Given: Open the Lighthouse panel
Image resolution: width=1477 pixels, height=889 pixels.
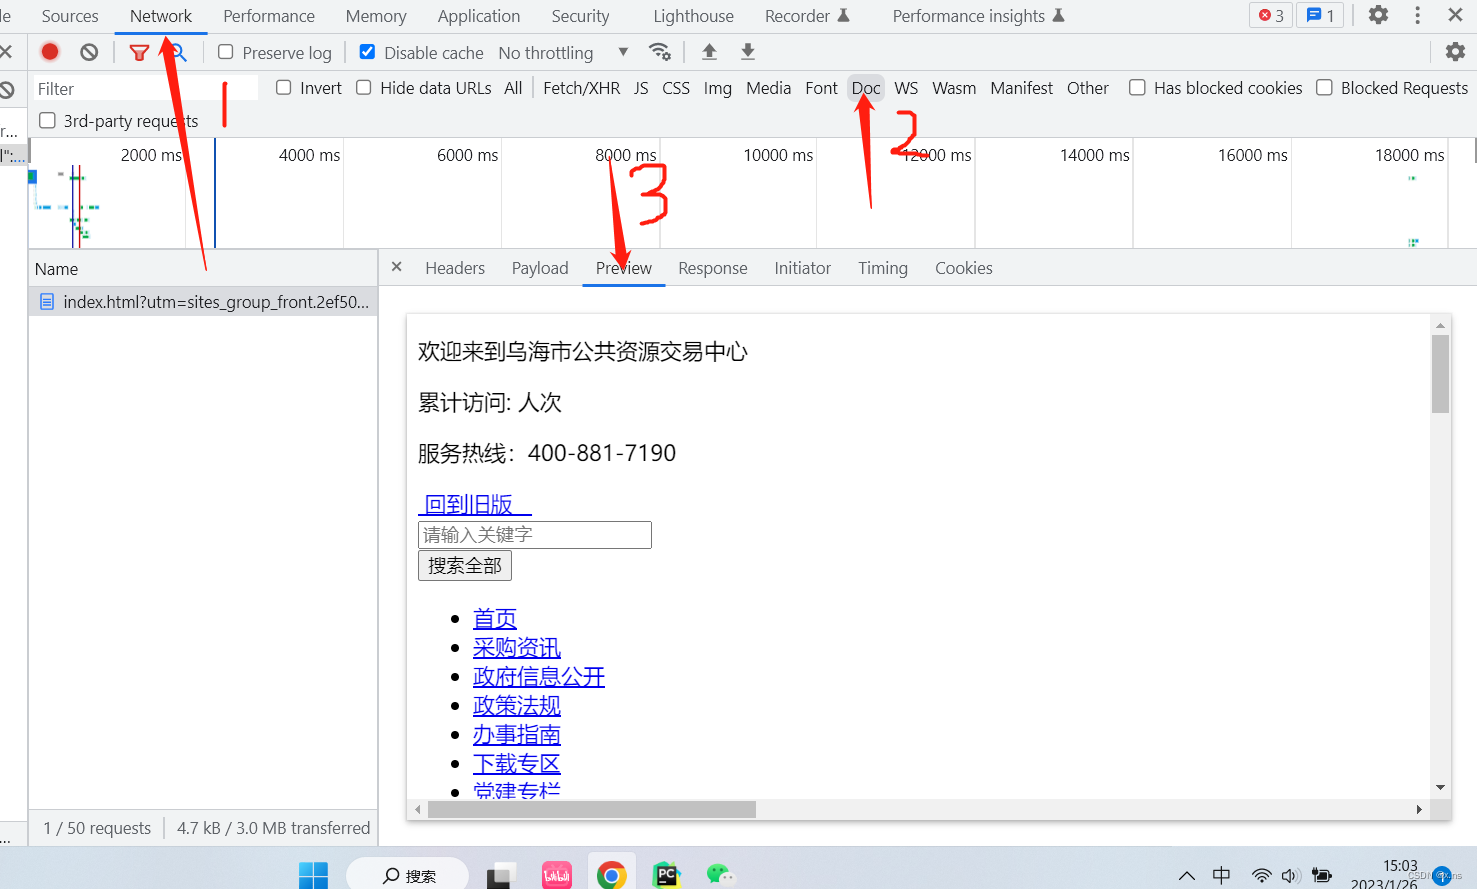Looking at the screenshot, I should tap(692, 15).
